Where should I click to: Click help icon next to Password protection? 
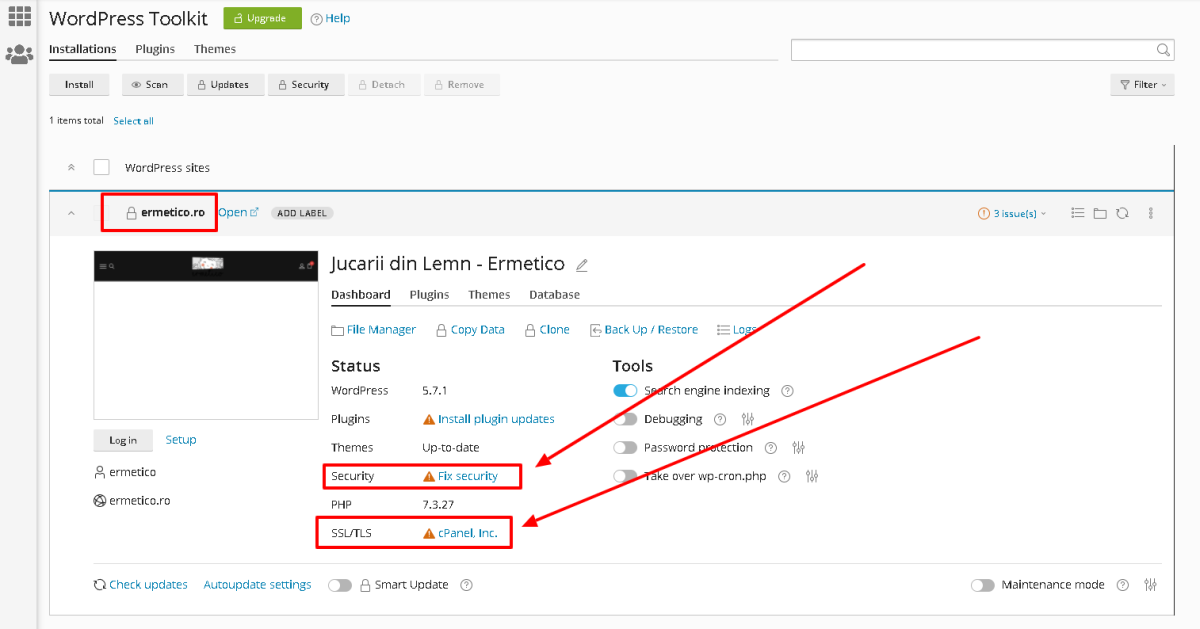tap(771, 448)
